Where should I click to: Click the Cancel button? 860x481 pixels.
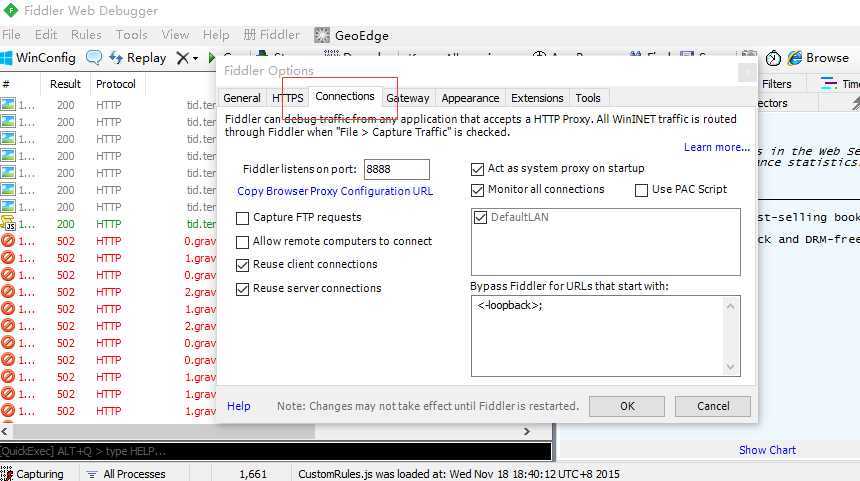pyautogui.click(x=712, y=406)
